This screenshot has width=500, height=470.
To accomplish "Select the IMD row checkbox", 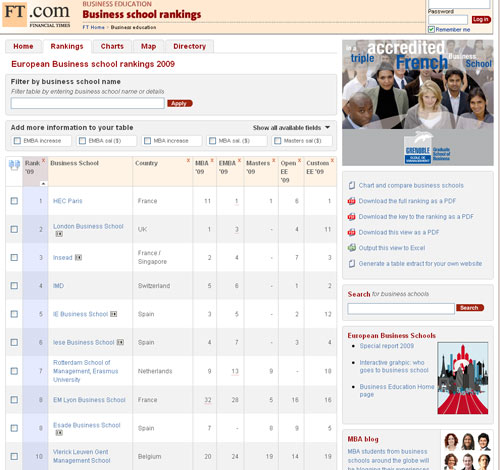I will pos(14,286).
